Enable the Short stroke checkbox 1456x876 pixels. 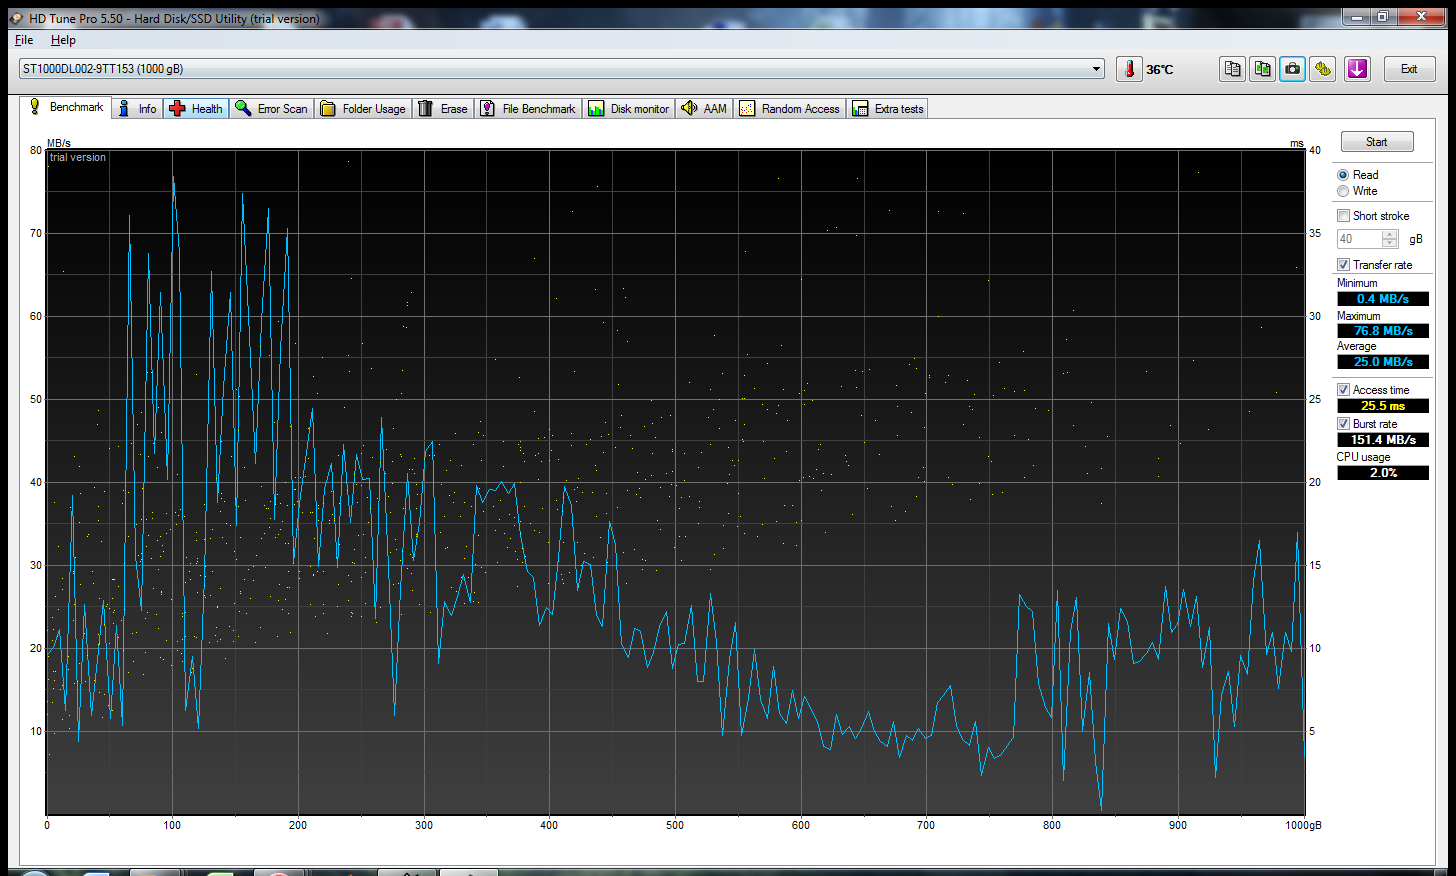point(1343,216)
